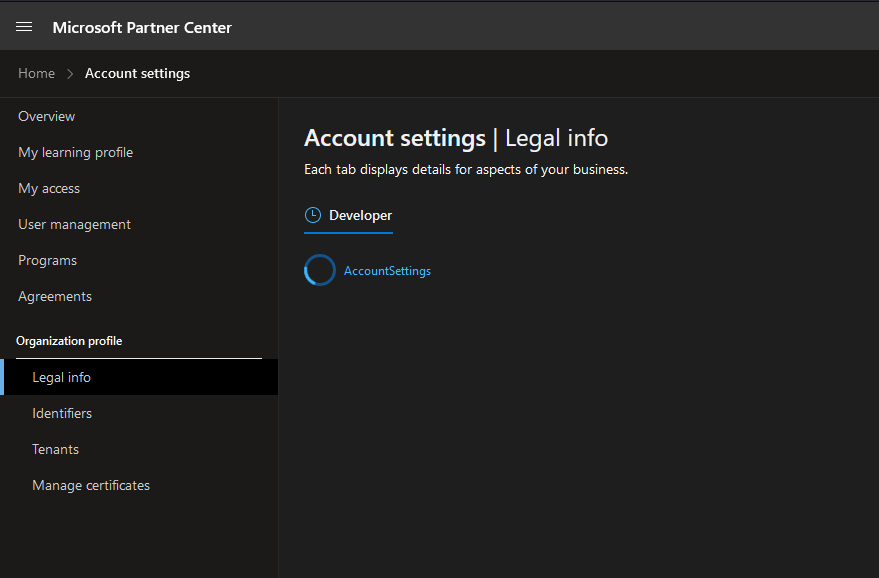Viewport: 879px width, 578px height.
Task: View the Tenants page
Action: pos(55,449)
